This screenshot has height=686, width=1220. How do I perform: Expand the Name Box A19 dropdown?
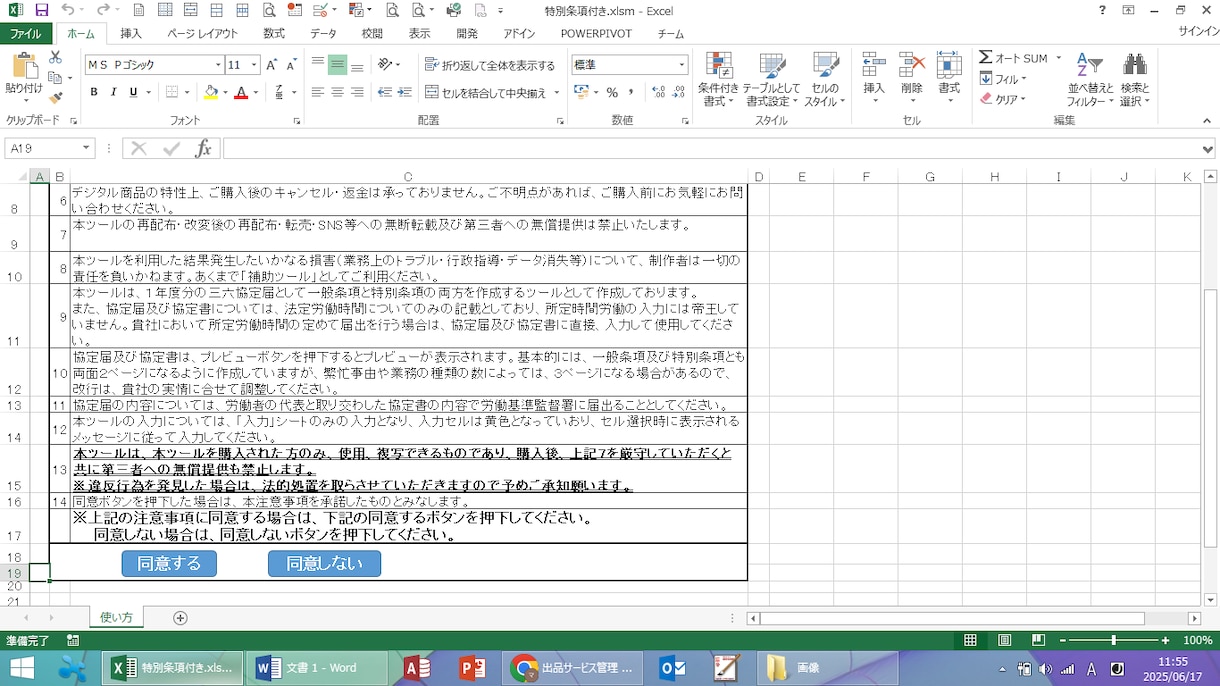point(86,148)
